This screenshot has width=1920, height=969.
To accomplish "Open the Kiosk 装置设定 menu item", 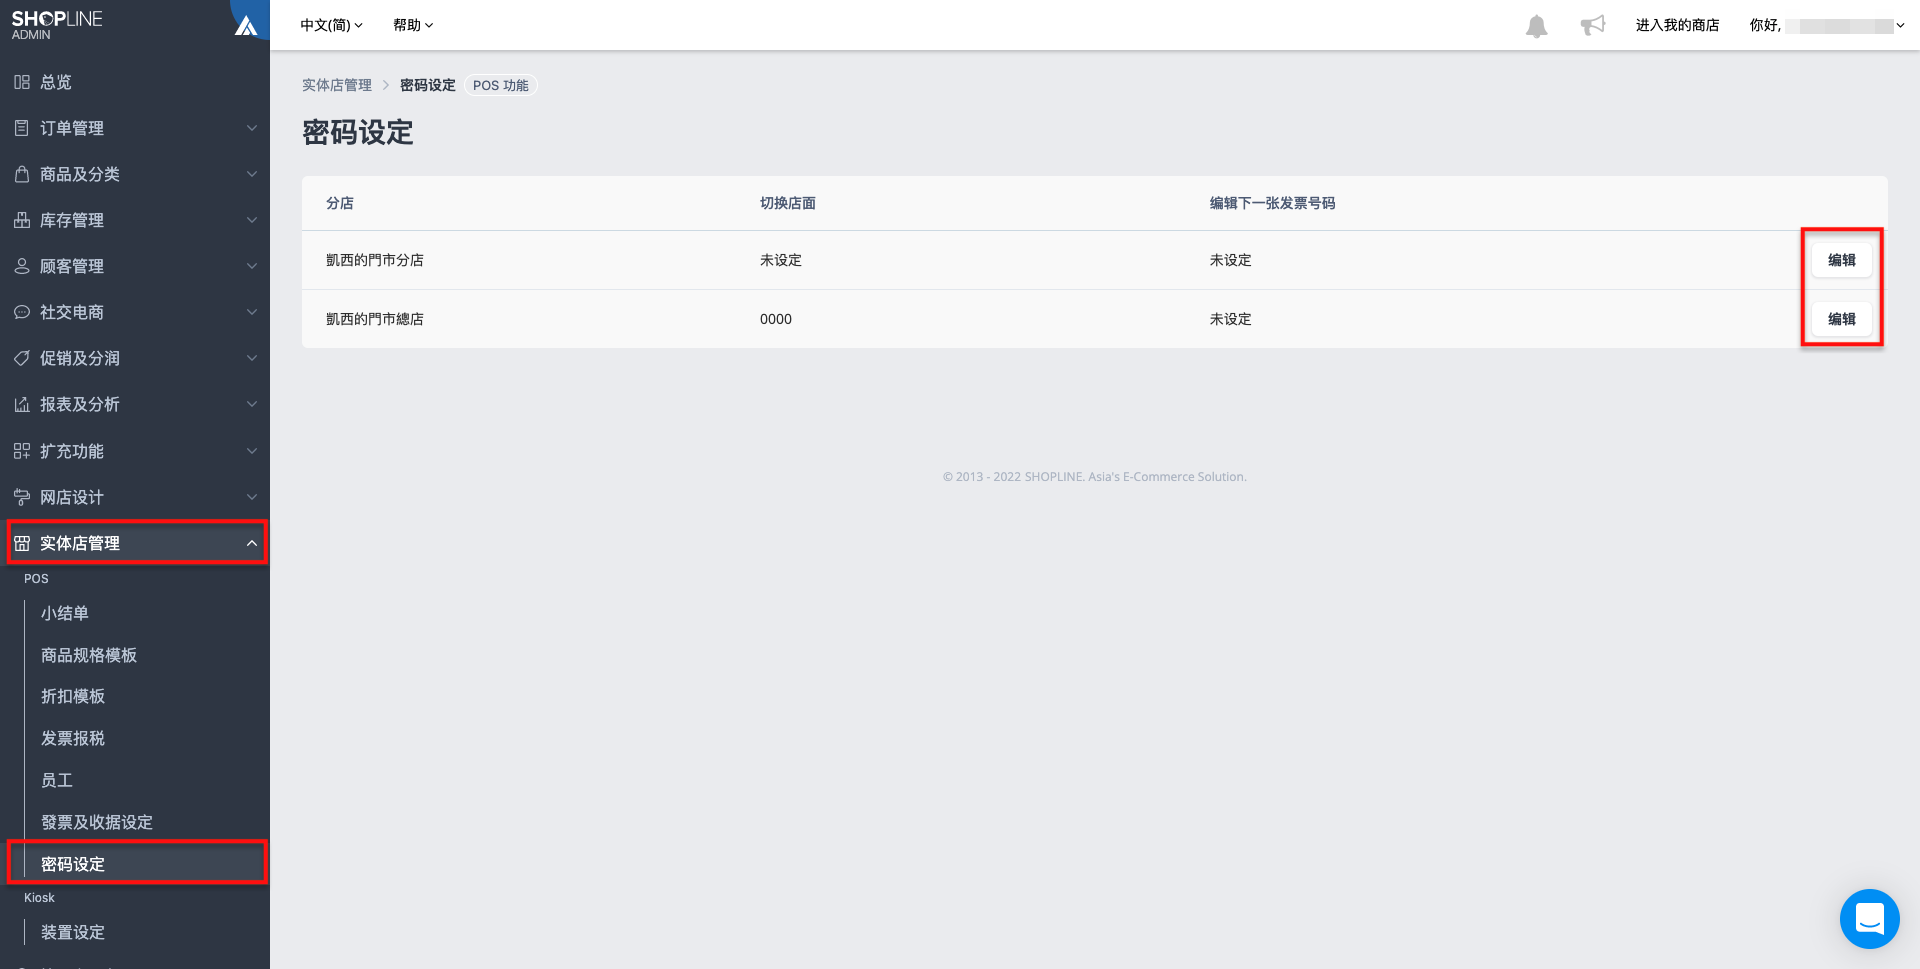I will pos(73,932).
